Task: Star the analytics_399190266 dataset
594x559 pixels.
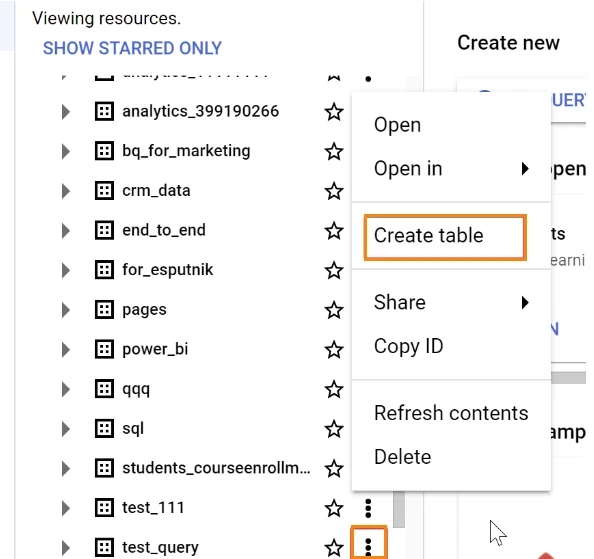Action: point(334,112)
